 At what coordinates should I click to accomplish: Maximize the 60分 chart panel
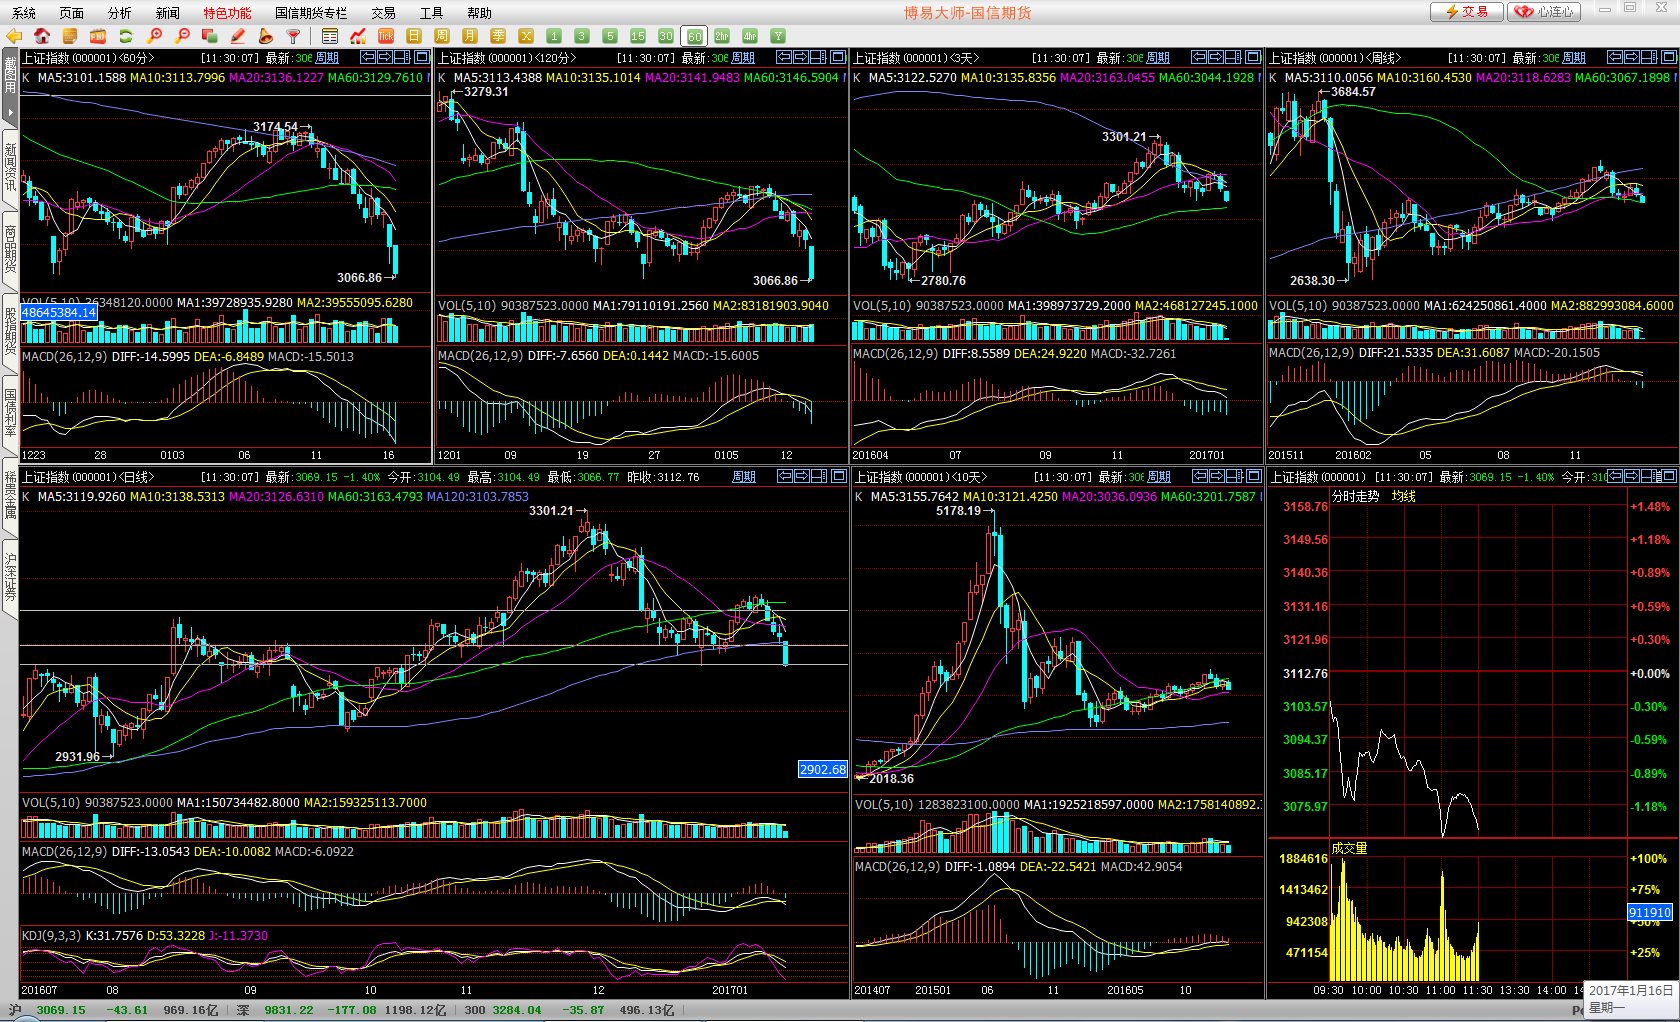point(422,57)
